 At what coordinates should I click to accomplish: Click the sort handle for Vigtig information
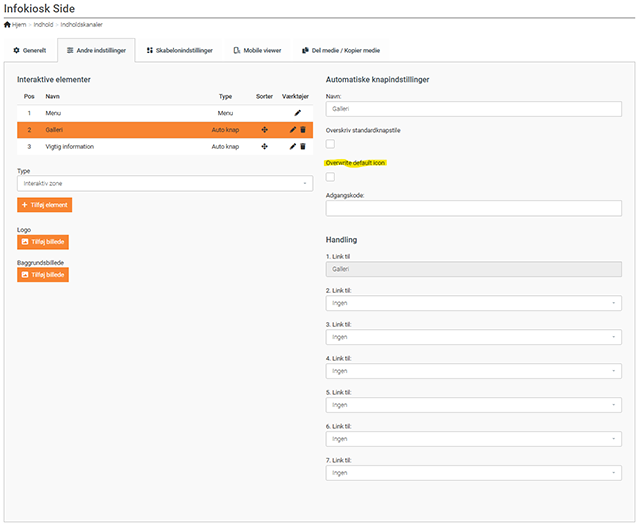pyautogui.click(x=264, y=146)
